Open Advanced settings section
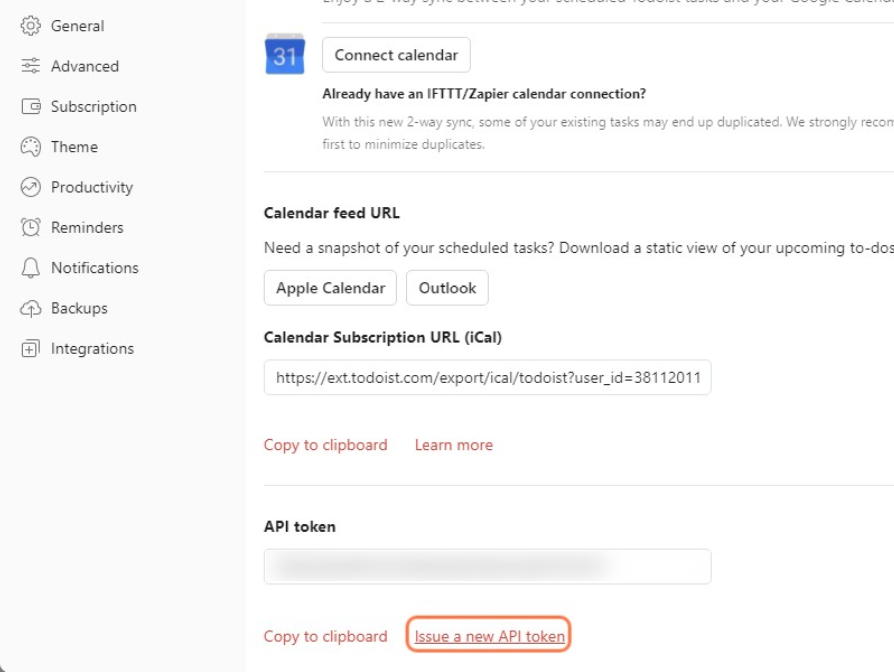 (x=85, y=66)
